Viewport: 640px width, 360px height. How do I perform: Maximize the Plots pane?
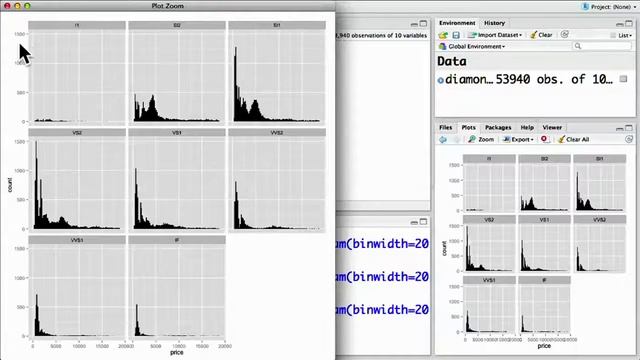[x=629, y=128]
